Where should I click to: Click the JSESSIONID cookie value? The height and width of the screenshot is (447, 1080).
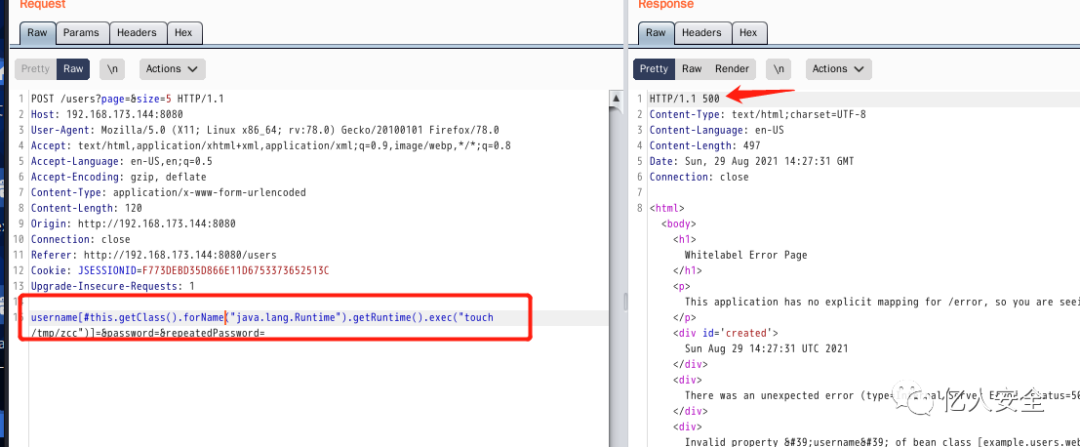(x=236, y=271)
